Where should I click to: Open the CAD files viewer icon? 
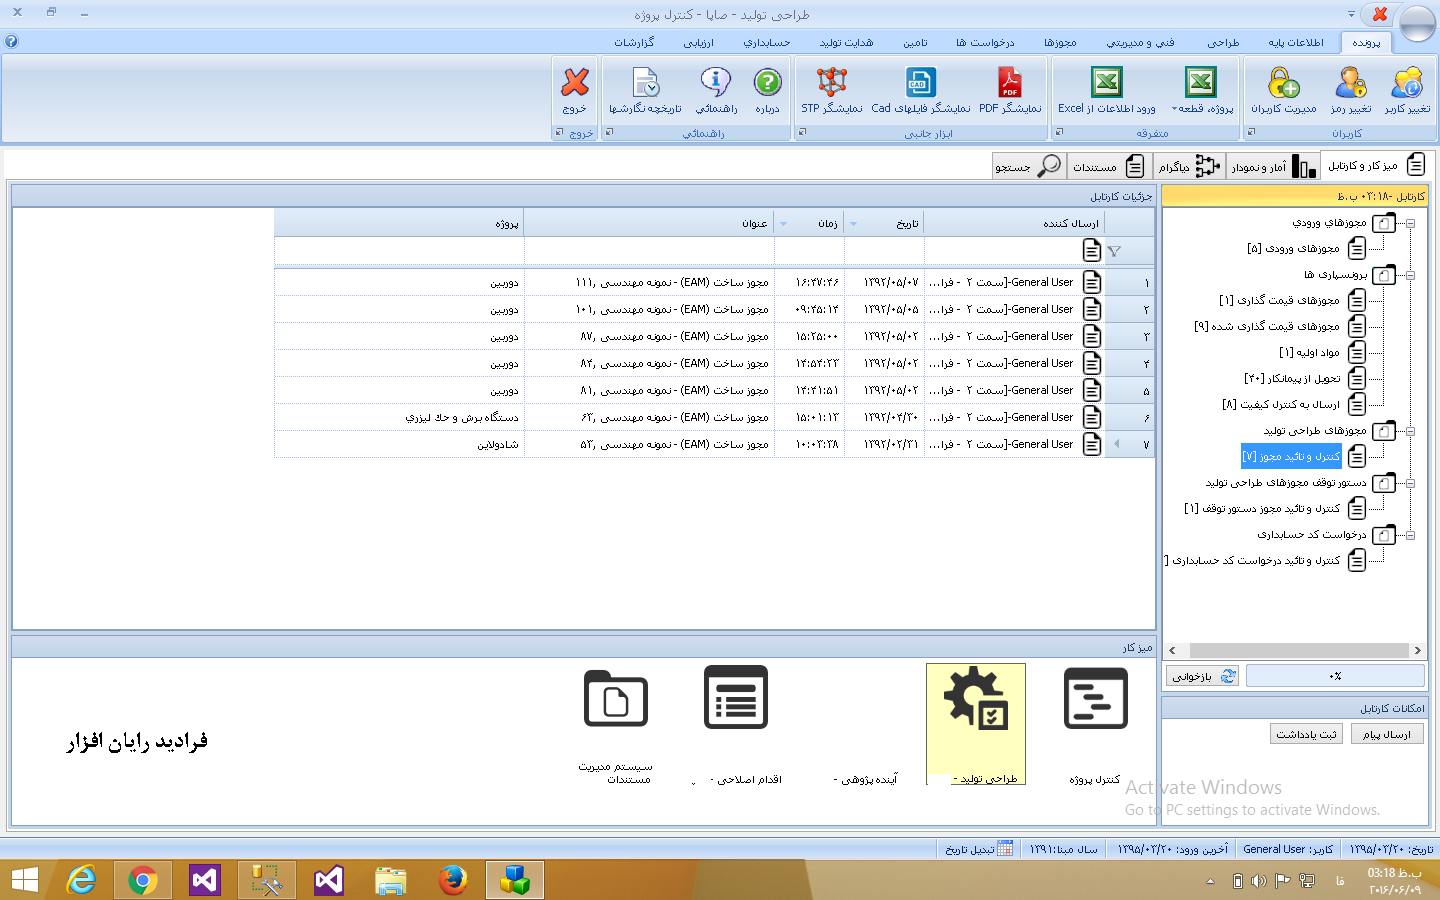[920, 83]
